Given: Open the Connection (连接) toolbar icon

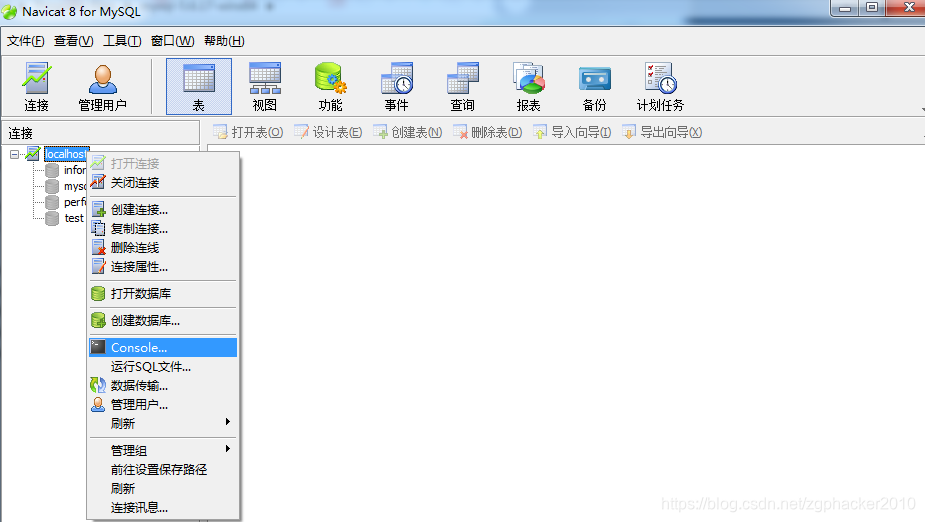Looking at the screenshot, I should pyautogui.click(x=37, y=87).
